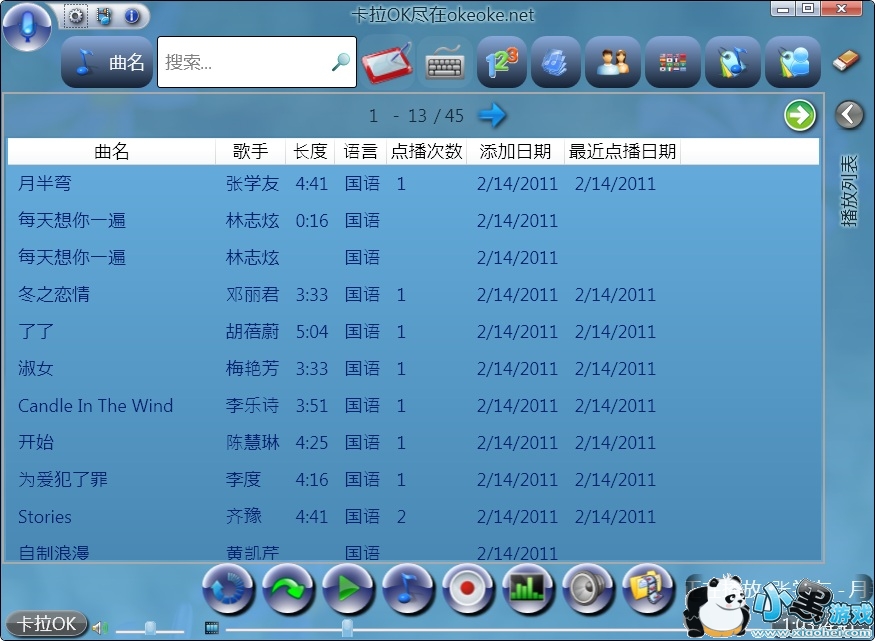Viewport: 875px width, 641px height.
Task: Select song 月半弯
Action: [x=45, y=183]
